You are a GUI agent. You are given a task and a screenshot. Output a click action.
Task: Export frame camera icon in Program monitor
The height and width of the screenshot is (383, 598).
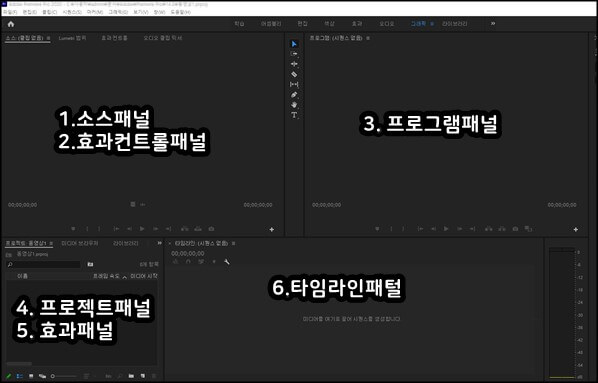[x=515, y=229]
